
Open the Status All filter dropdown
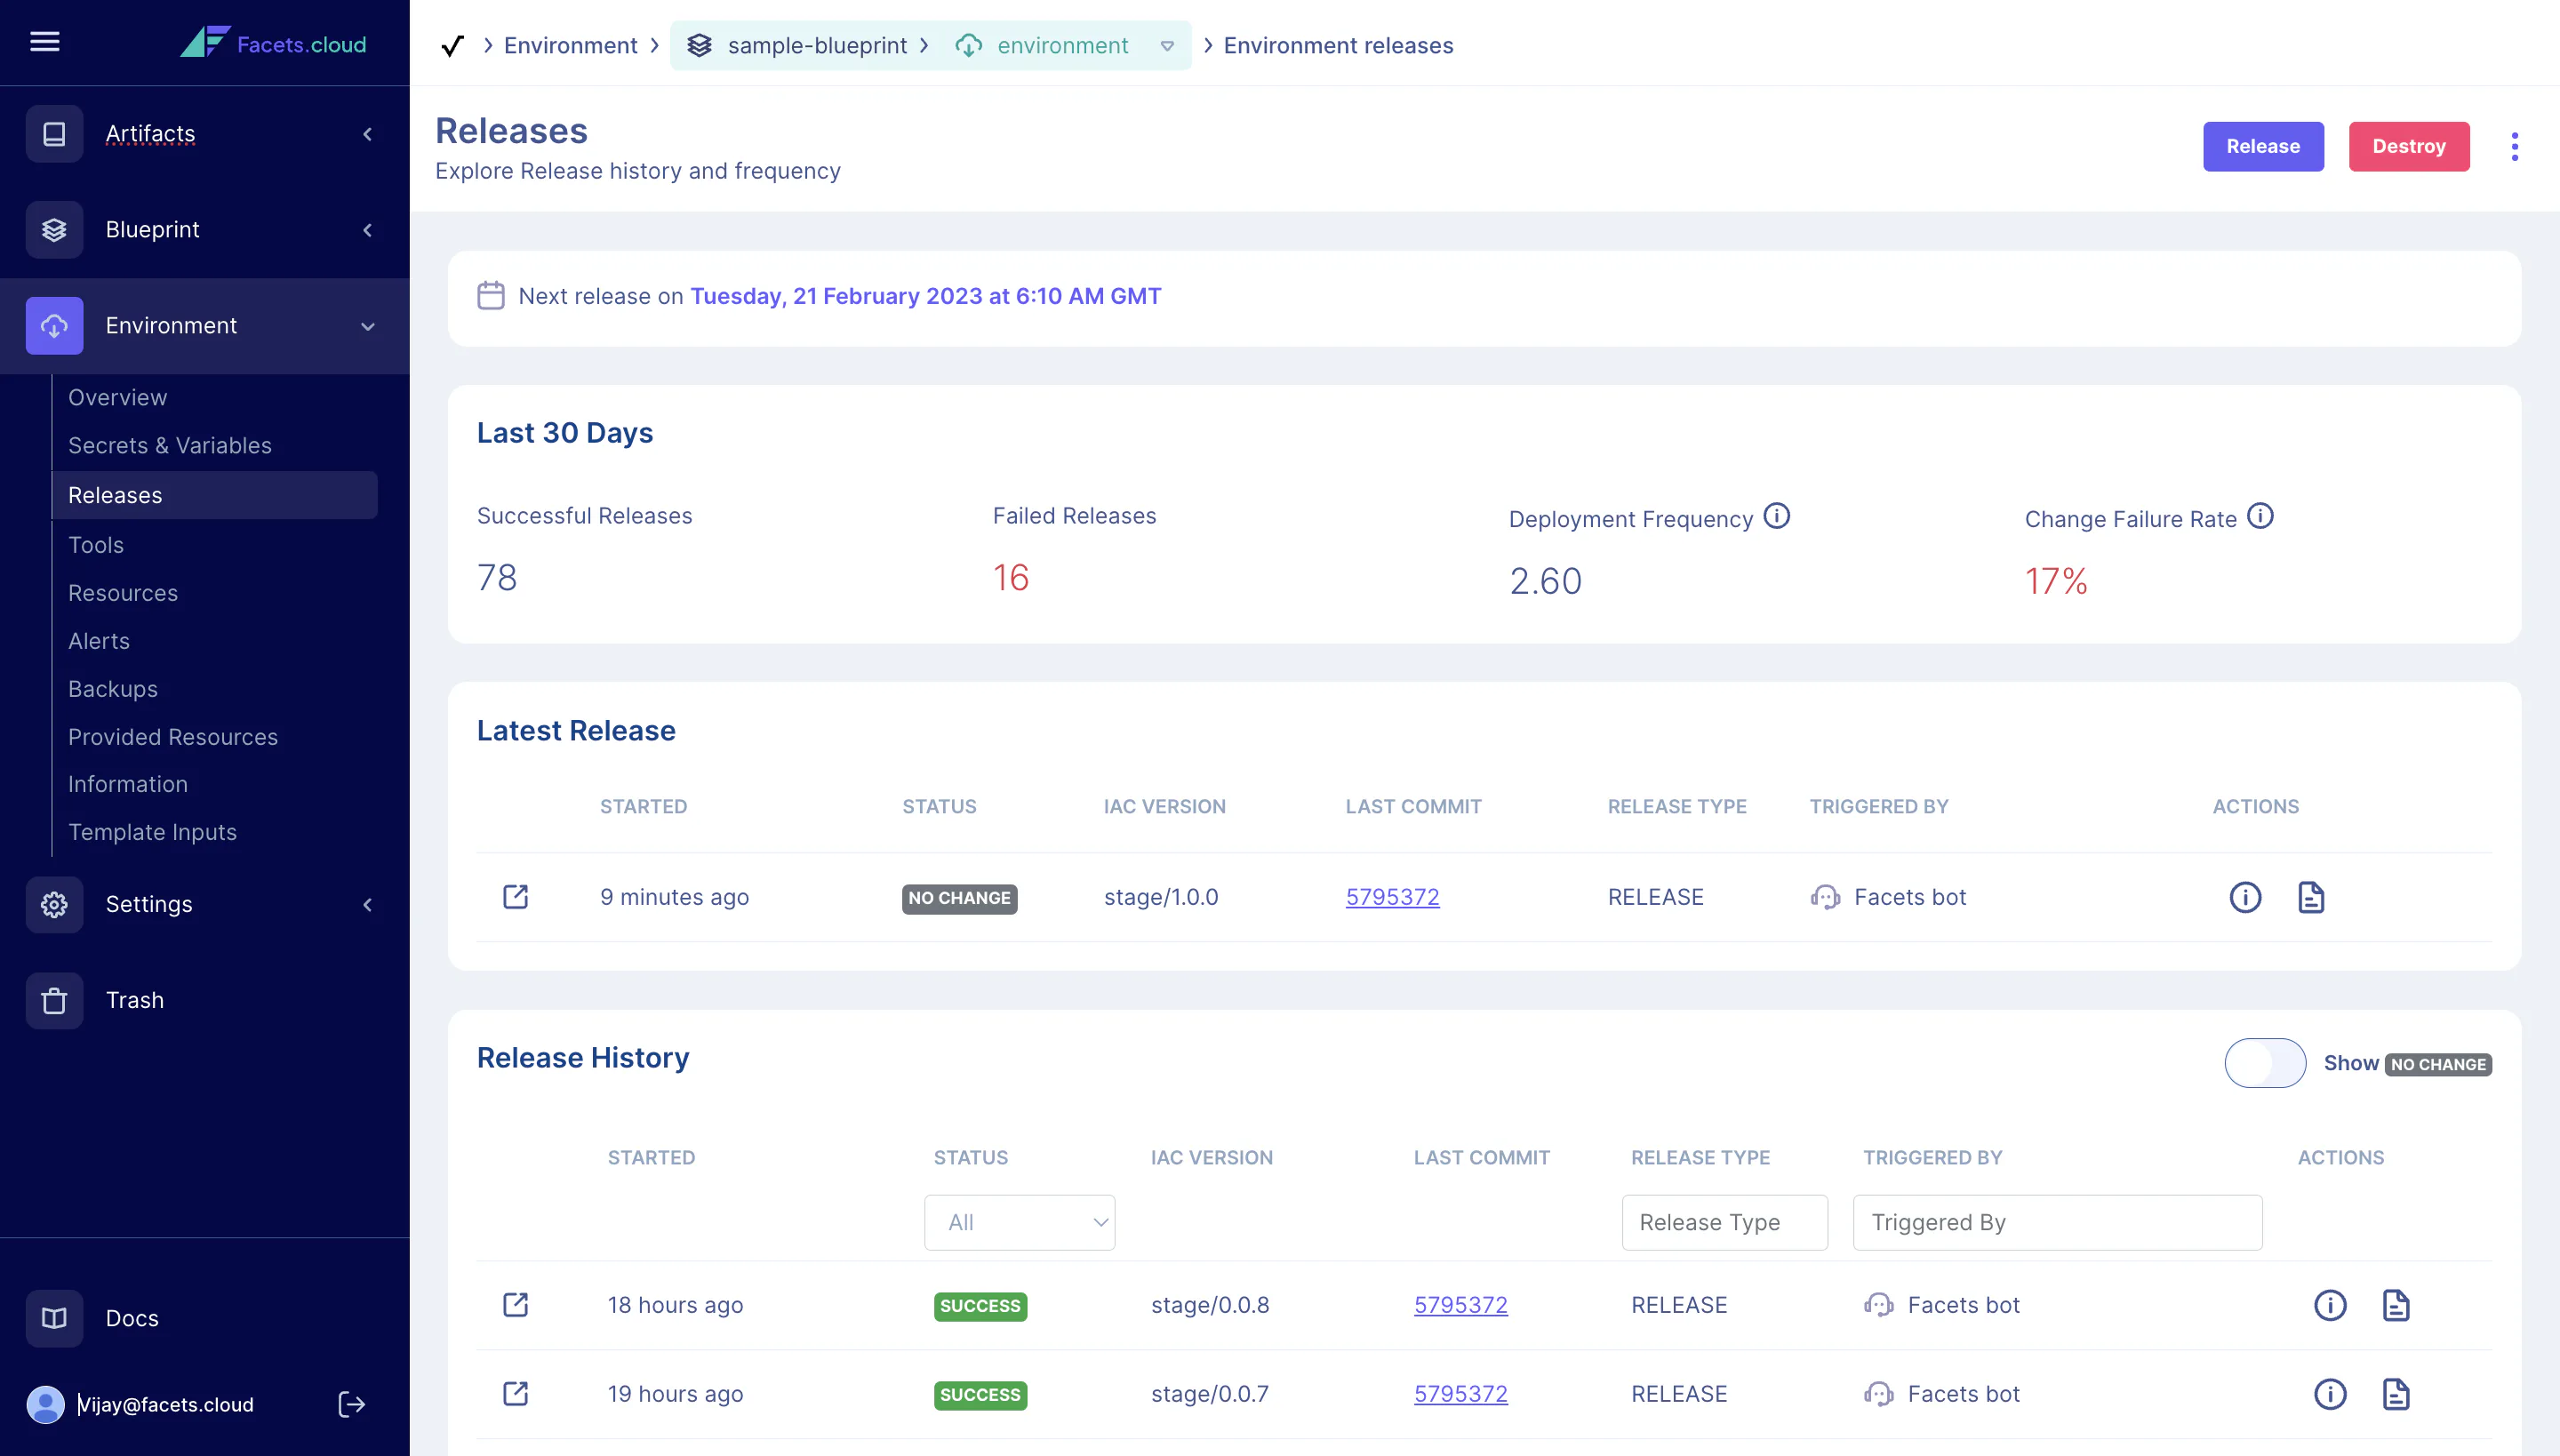point(1019,1222)
